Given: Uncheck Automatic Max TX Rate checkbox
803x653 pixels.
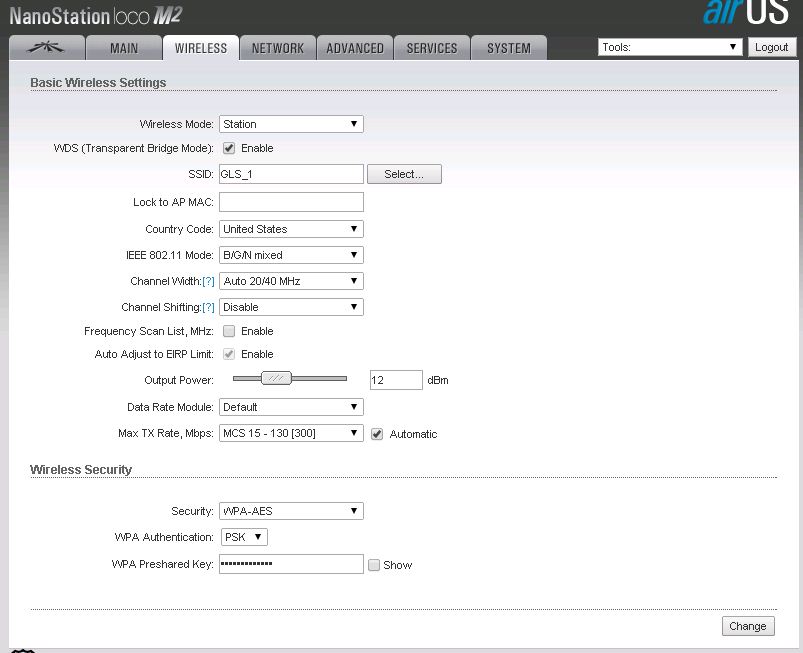Looking at the screenshot, I should pyautogui.click(x=377, y=434).
